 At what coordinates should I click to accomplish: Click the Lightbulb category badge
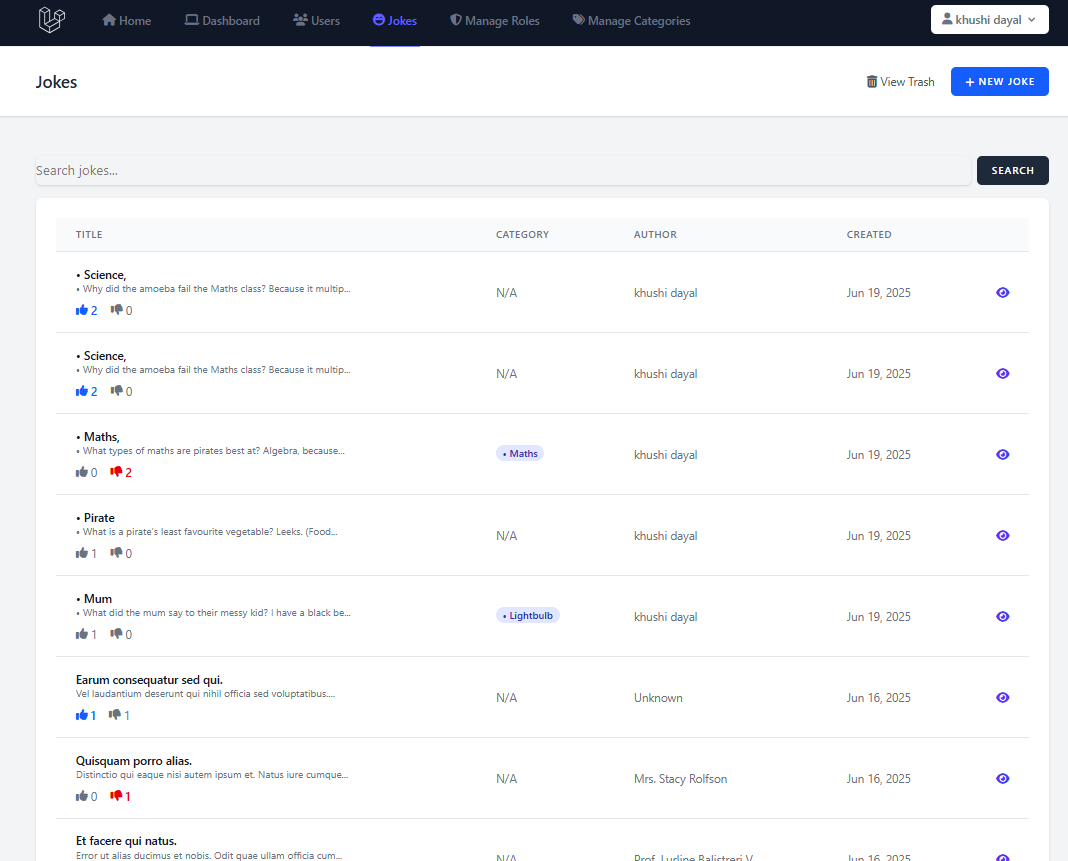pos(528,616)
